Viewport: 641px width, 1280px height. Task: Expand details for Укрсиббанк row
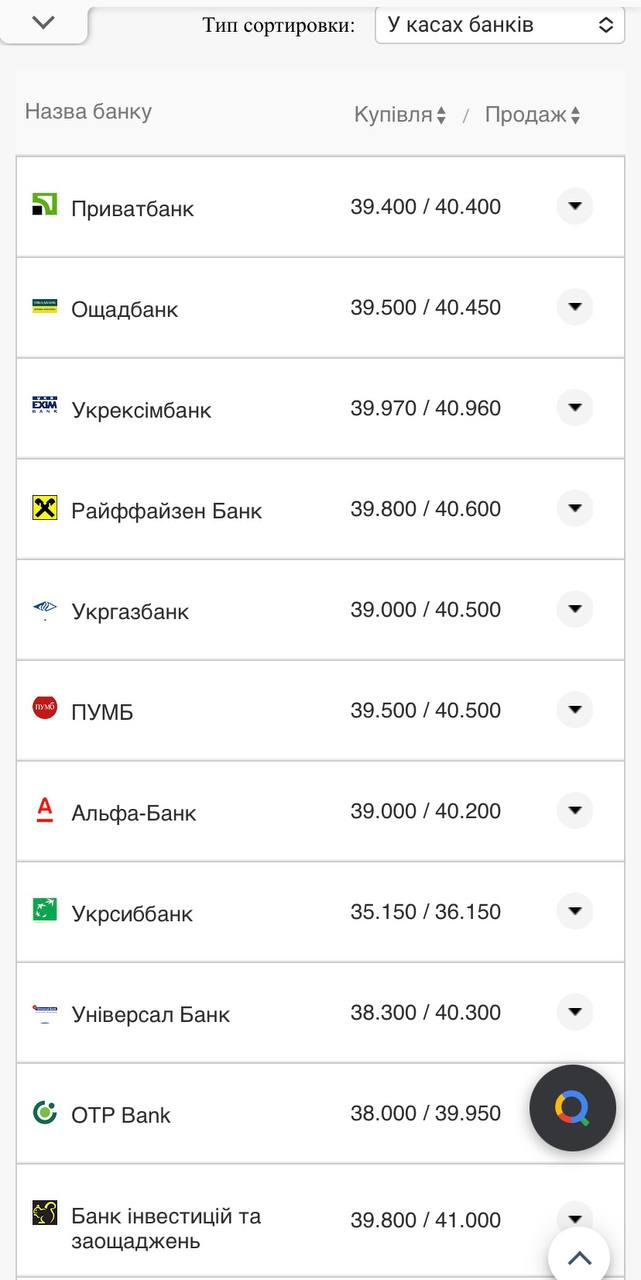coord(575,911)
